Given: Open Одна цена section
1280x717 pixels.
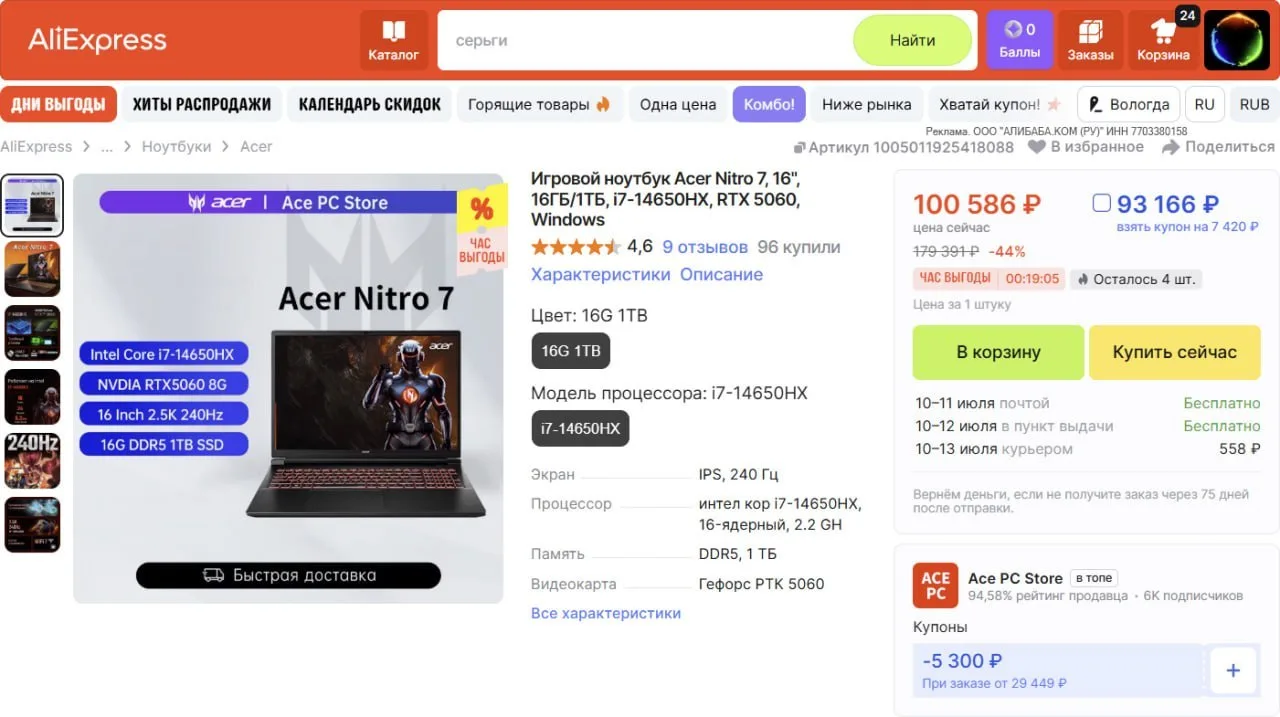Looking at the screenshot, I should pos(678,104).
